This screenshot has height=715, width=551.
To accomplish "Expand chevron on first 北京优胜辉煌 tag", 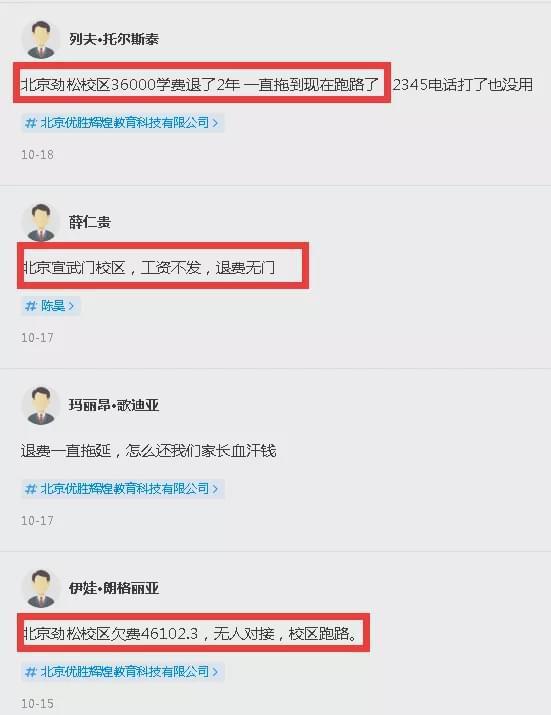I will point(215,123).
